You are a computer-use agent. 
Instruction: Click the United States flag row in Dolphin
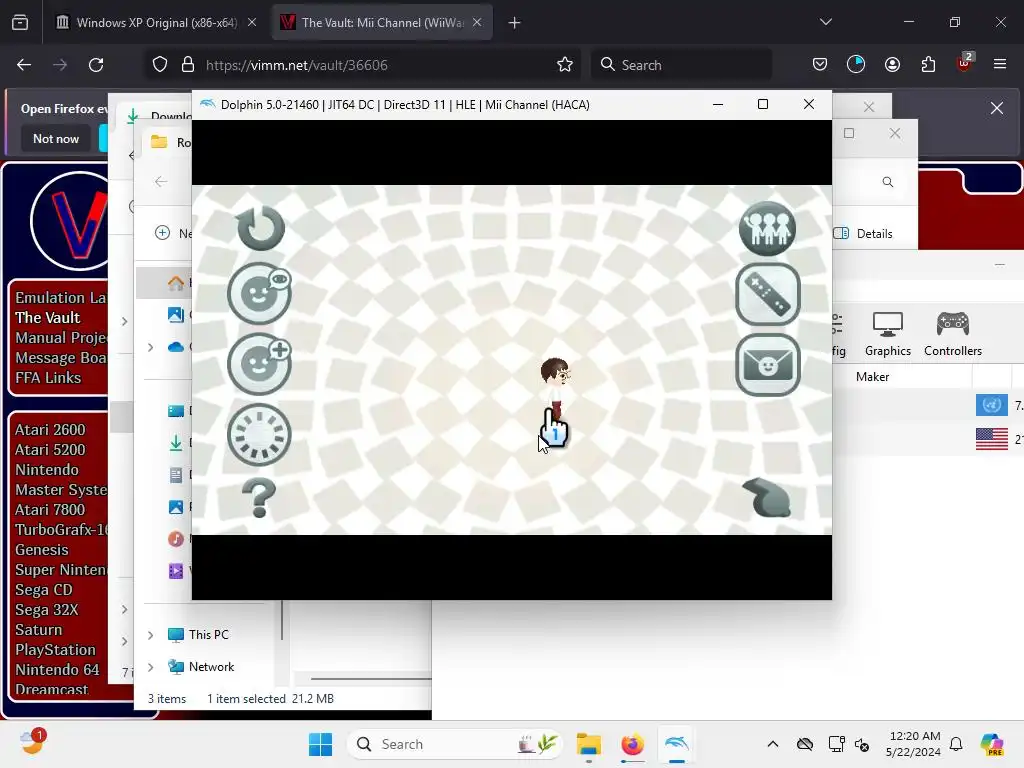click(x=991, y=439)
